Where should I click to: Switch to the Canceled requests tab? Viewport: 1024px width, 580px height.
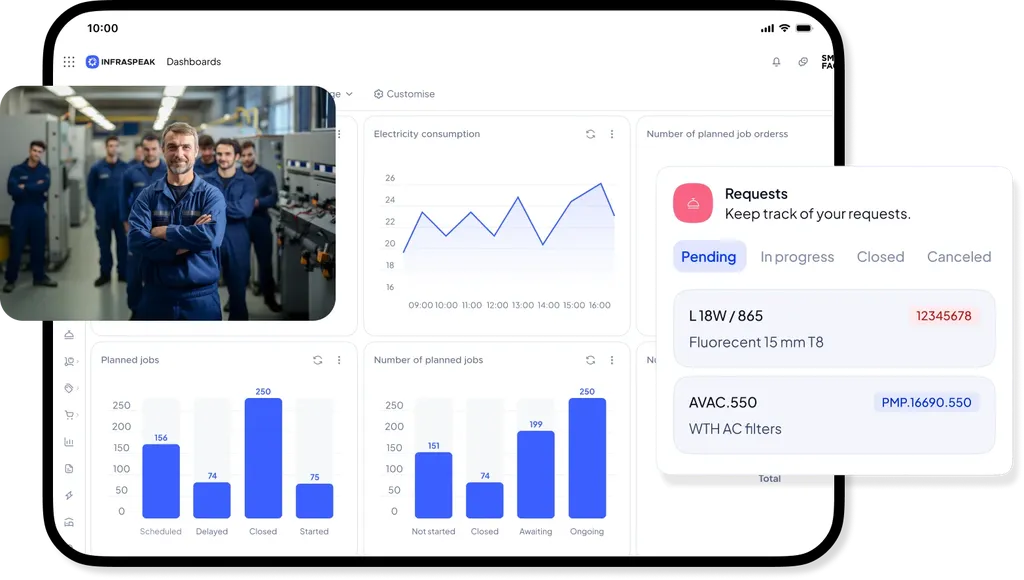959,257
